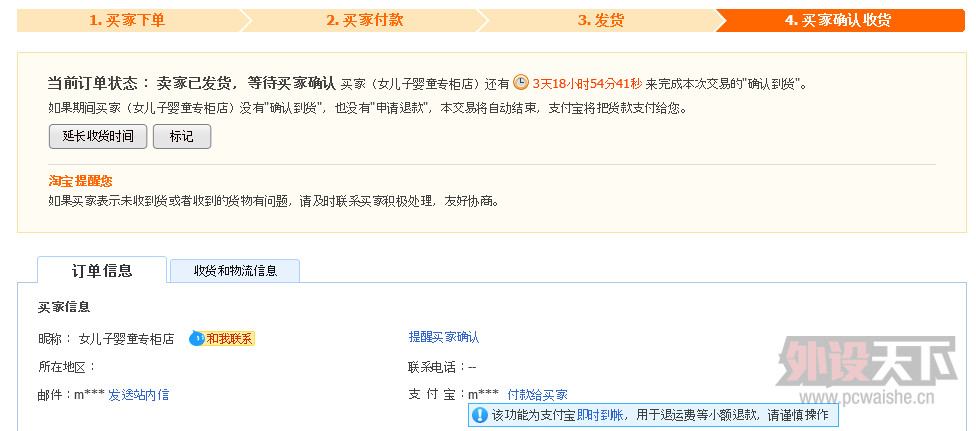
Task: Click the blue Wangwang chat icon
Action: click(x=196, y=338)
